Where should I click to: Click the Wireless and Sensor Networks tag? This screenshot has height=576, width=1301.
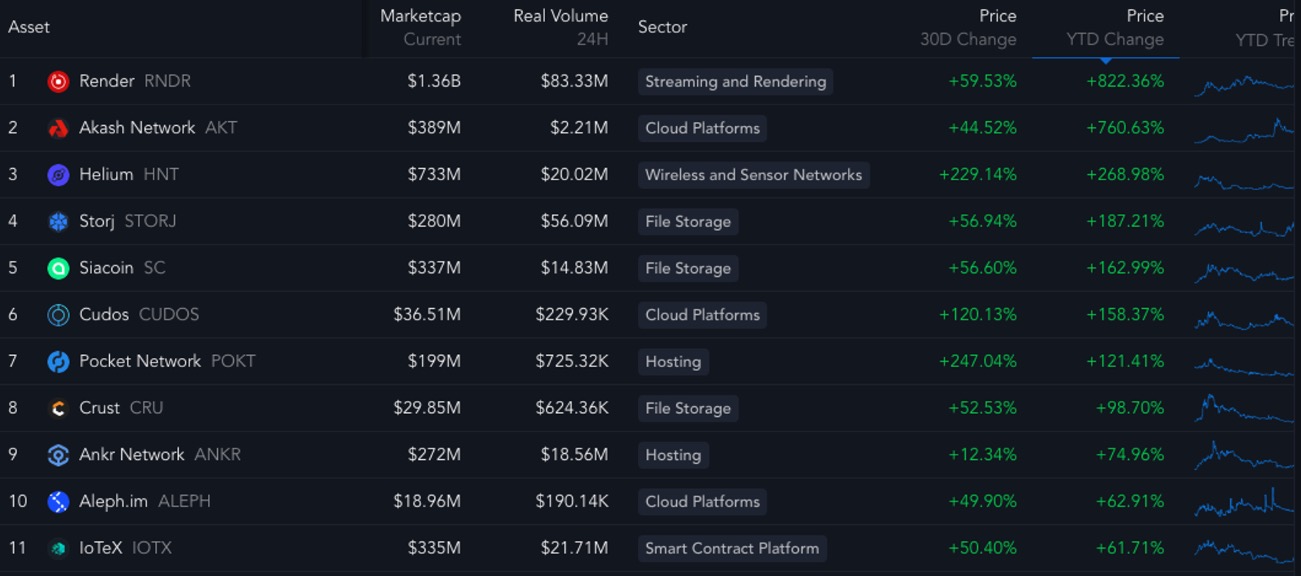753,175
